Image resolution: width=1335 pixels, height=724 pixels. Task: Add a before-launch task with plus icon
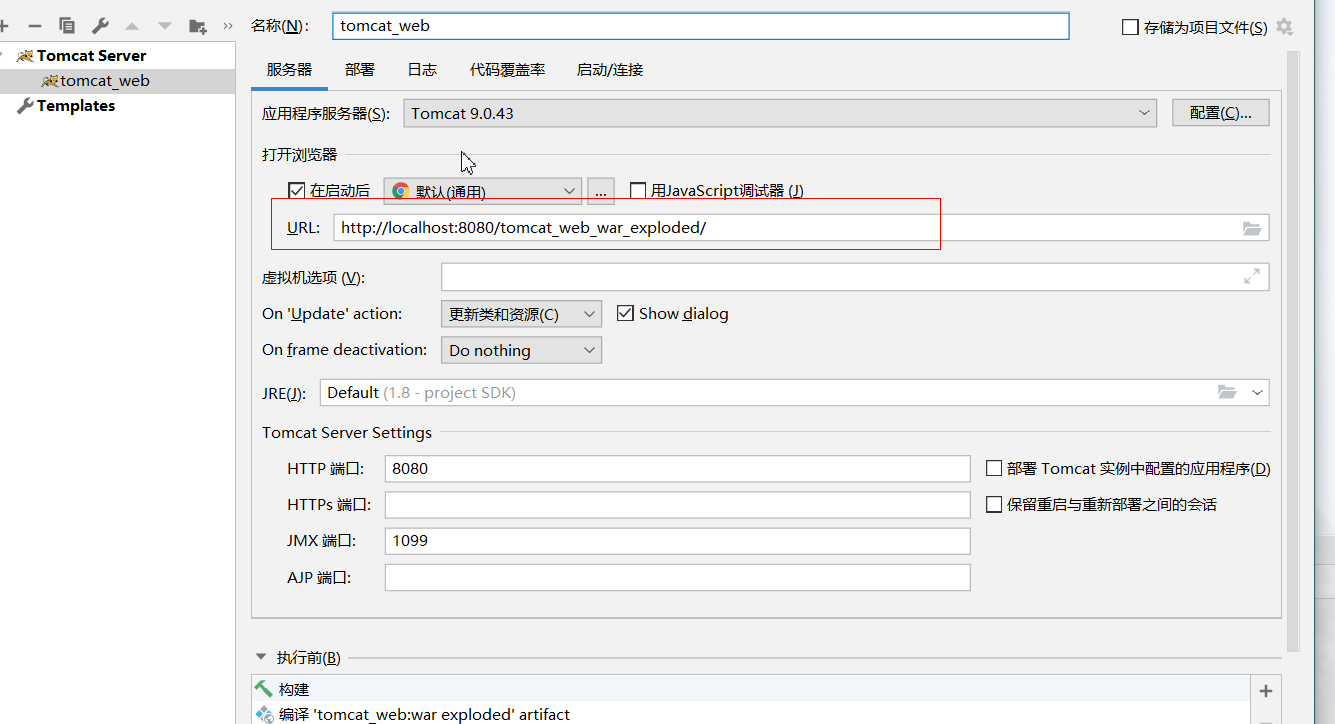tap(1265, 691)
